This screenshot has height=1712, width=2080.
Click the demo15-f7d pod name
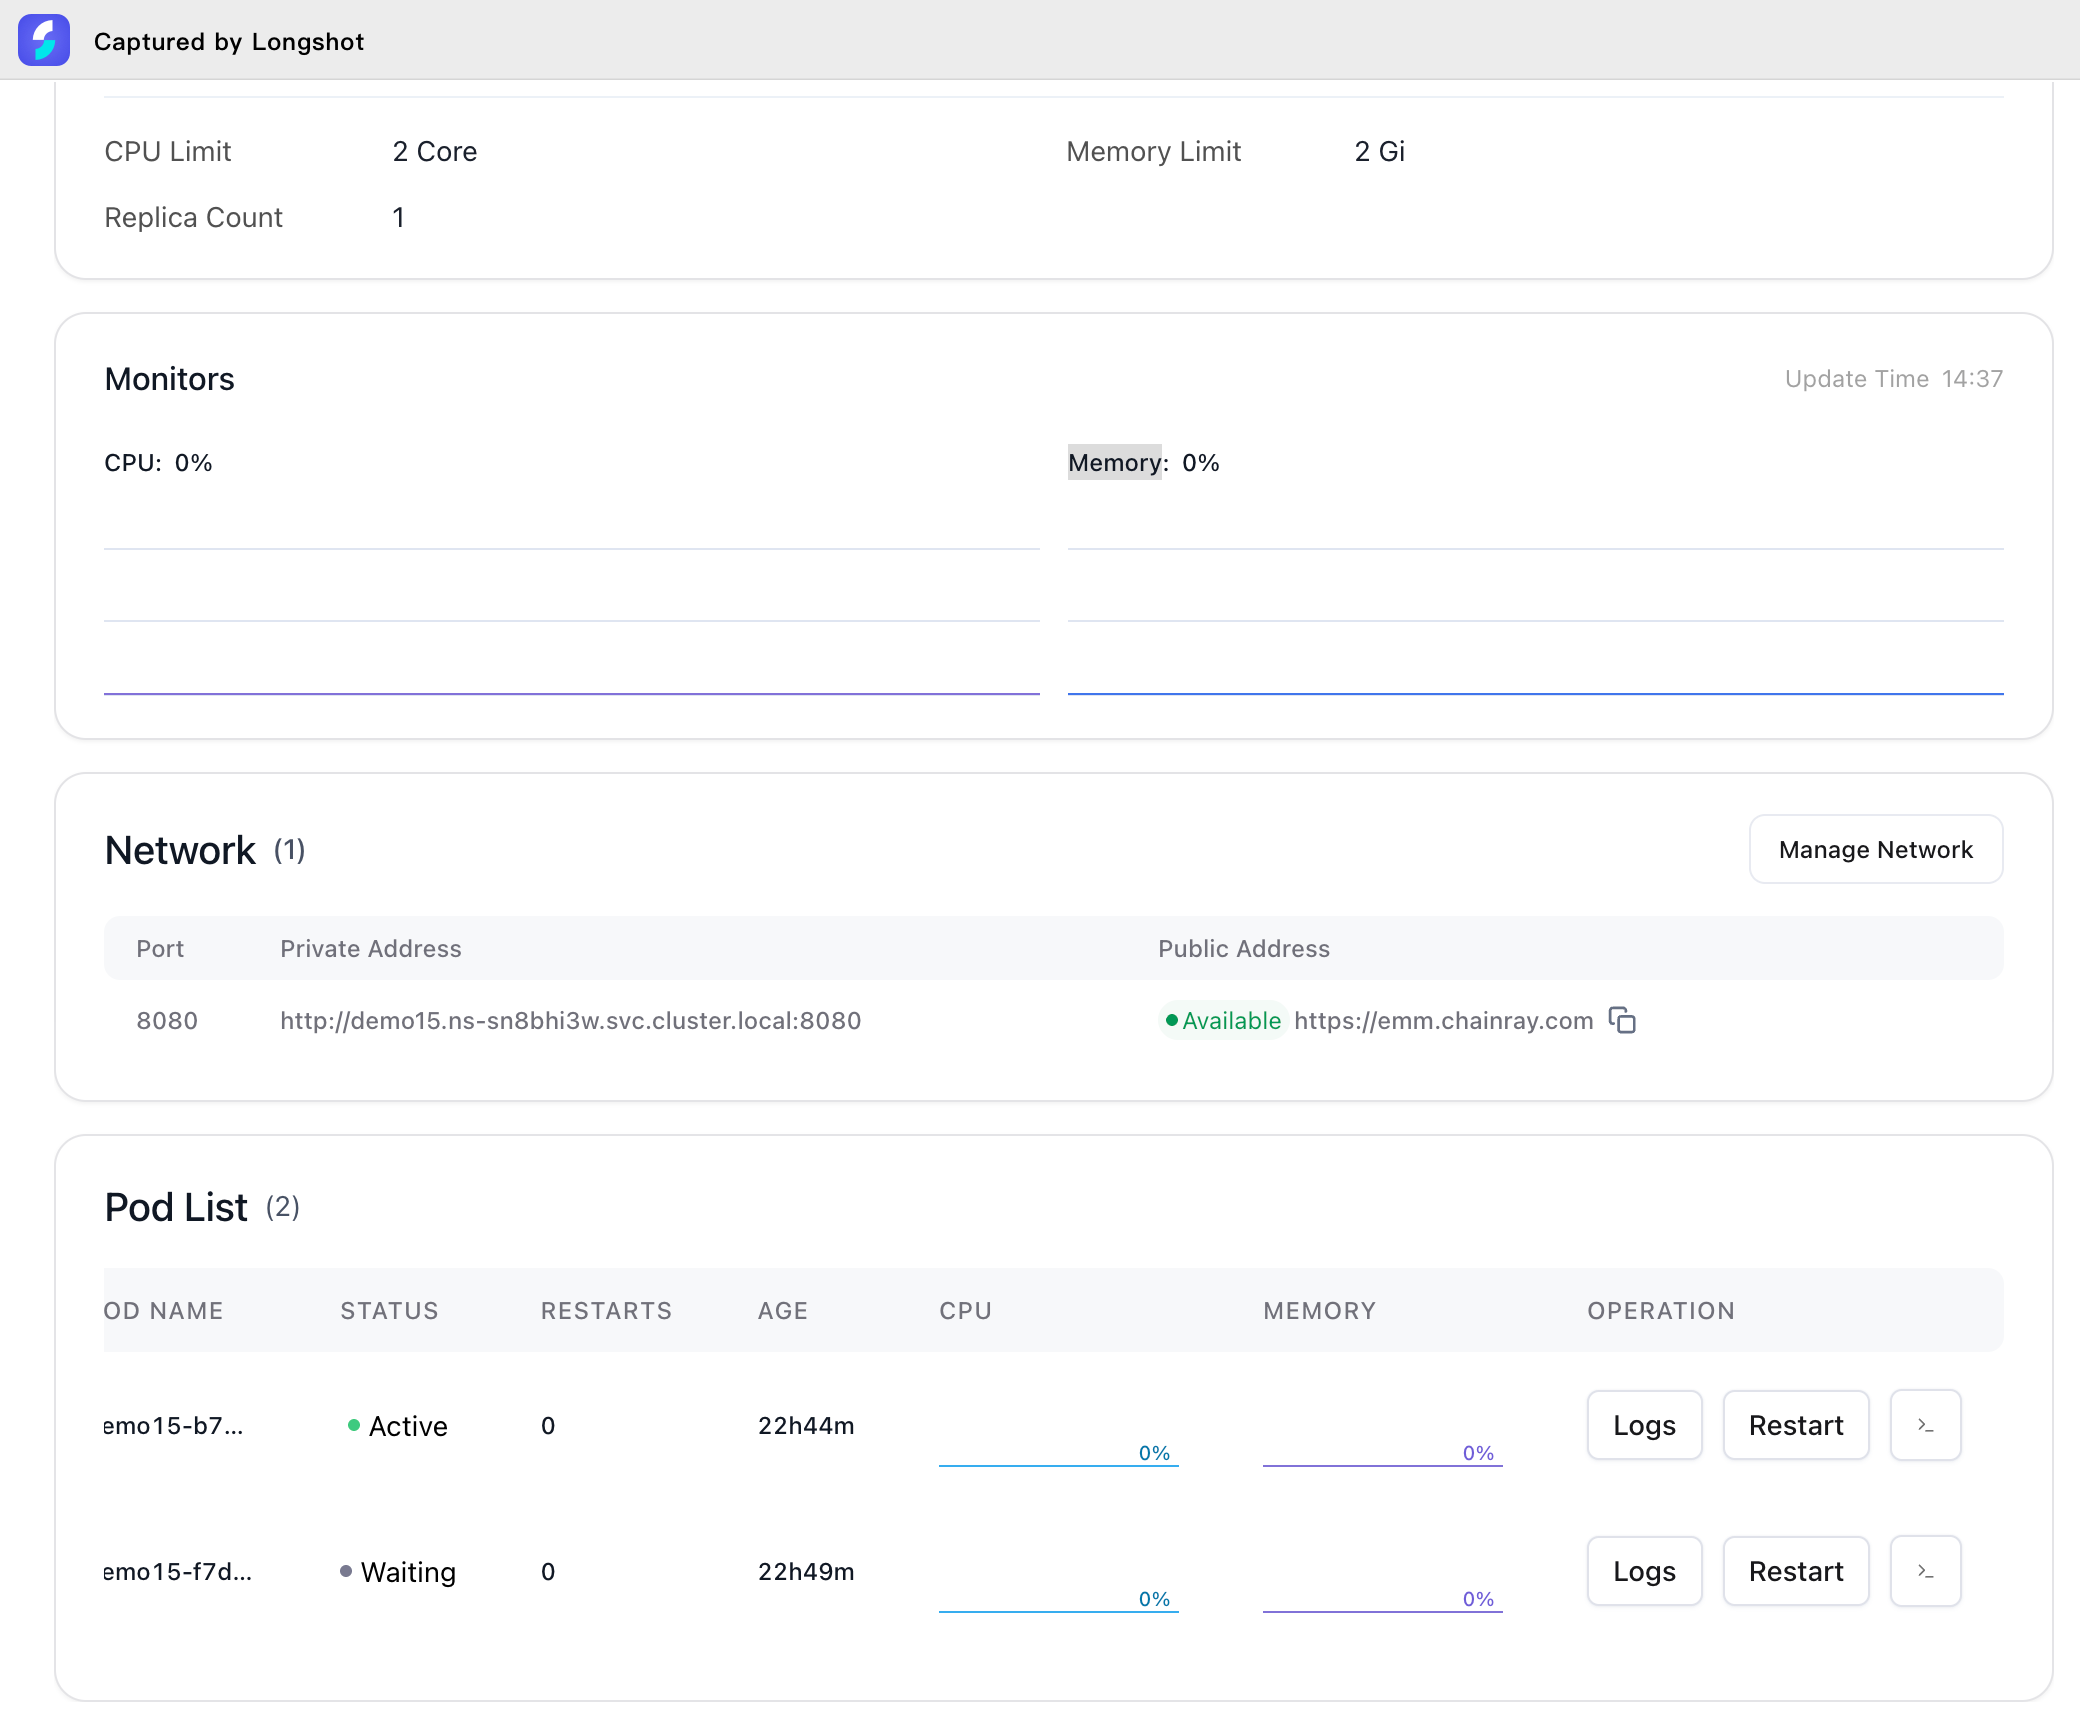tap(178, 1571)
